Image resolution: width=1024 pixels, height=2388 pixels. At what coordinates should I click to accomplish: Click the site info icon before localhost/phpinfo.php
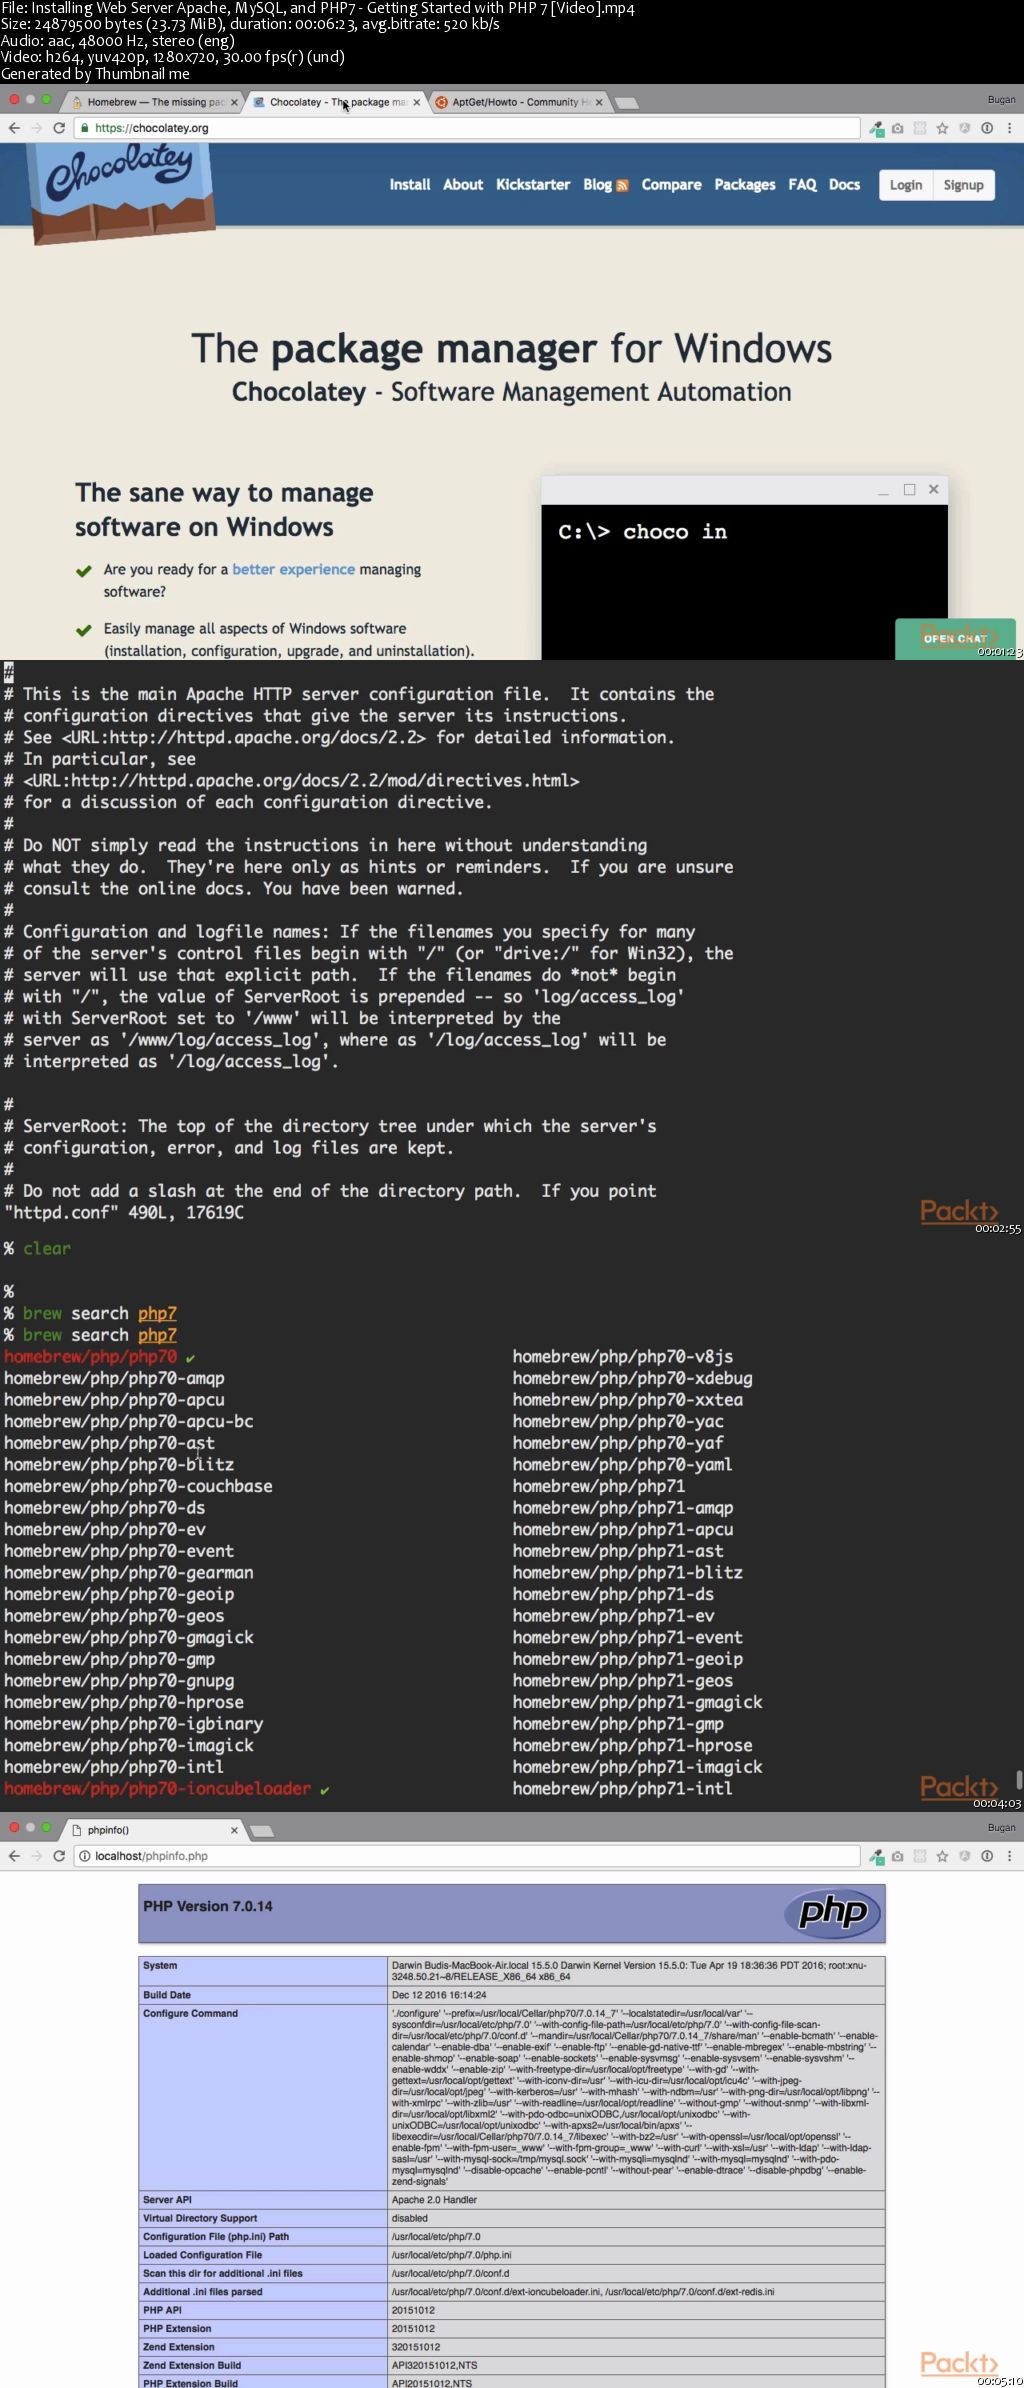pos(85,1856)
